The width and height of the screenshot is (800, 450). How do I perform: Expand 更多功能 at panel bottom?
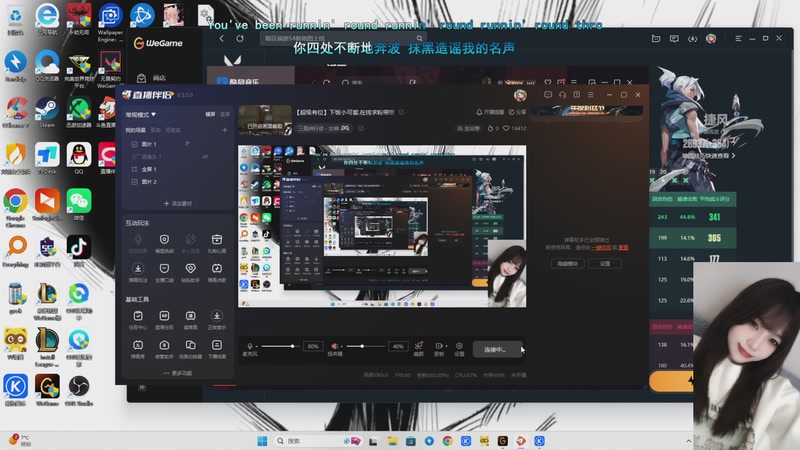point(178,373)
